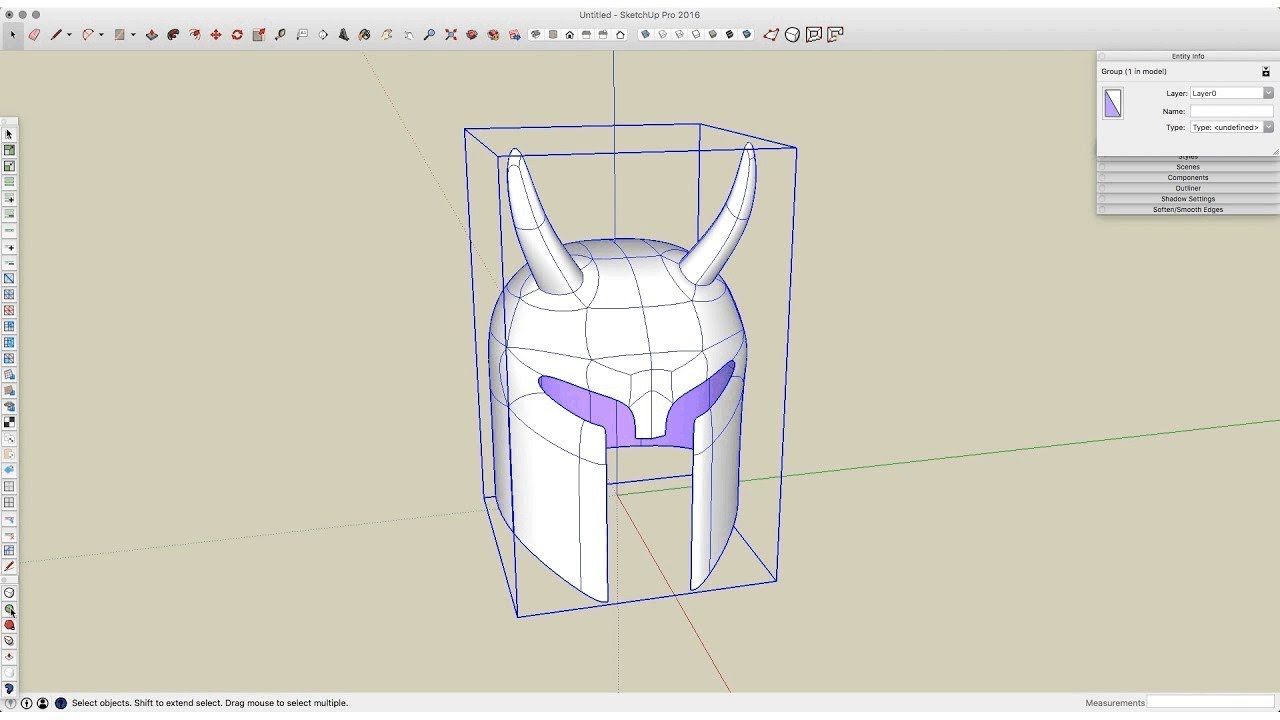Click the help question status icon
This screenshot has height=720, width=1280.
pyautogui.click(x=60, y=703)
